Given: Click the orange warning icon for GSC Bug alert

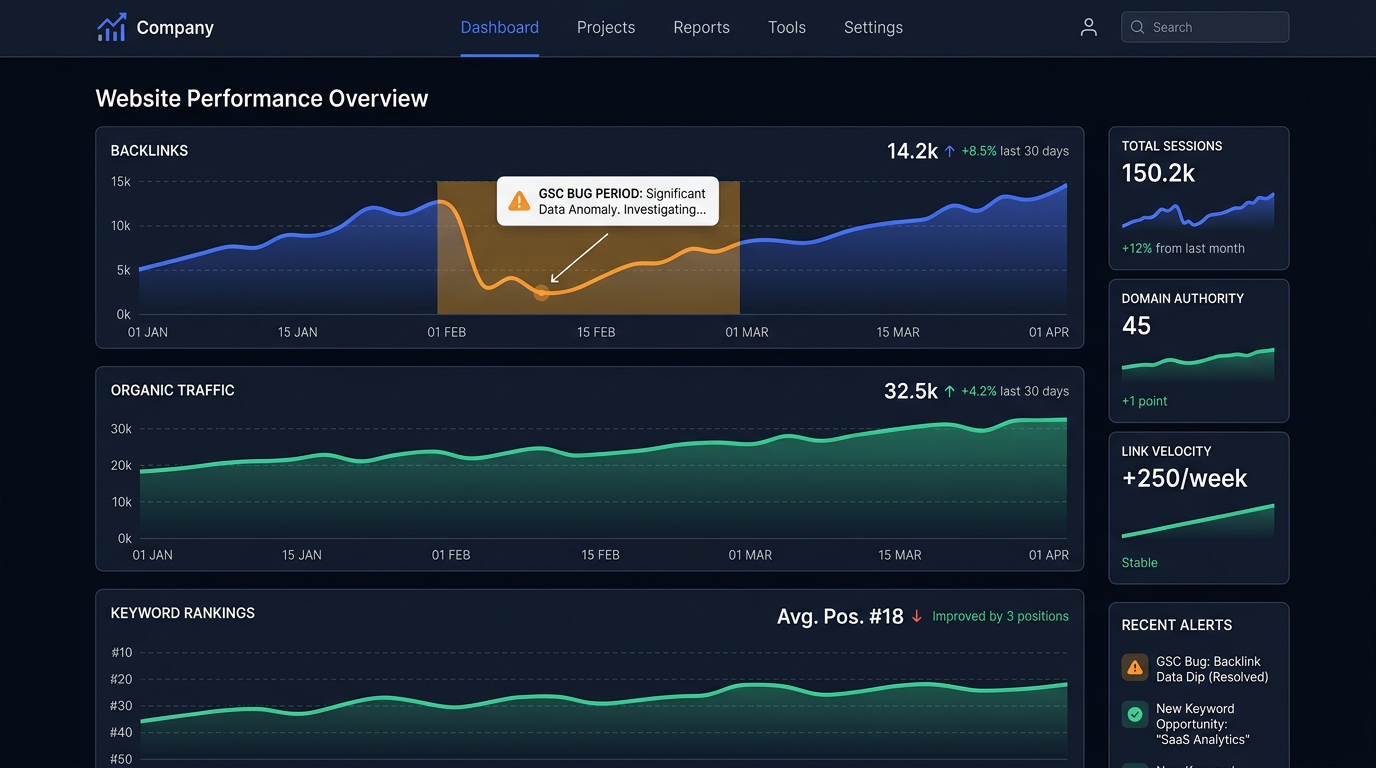Looking at the screenshot, I should pos(1135,667).
